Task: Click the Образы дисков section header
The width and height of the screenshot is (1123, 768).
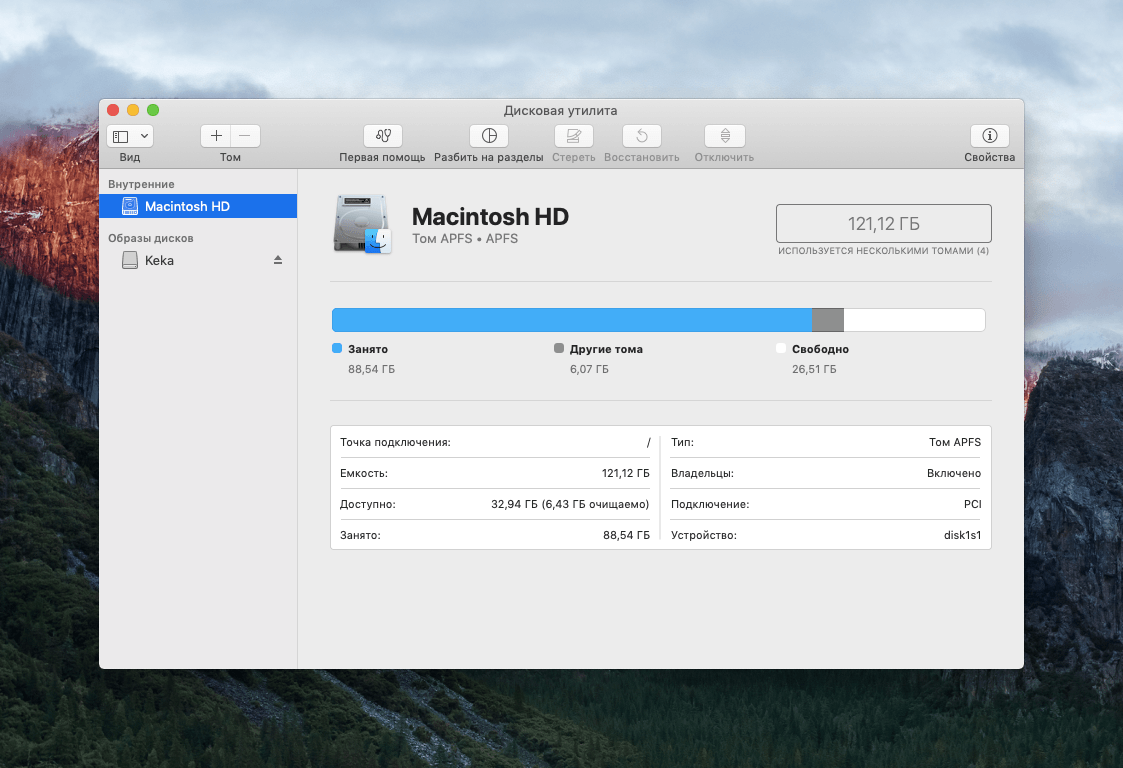Action: click(150, 238)
